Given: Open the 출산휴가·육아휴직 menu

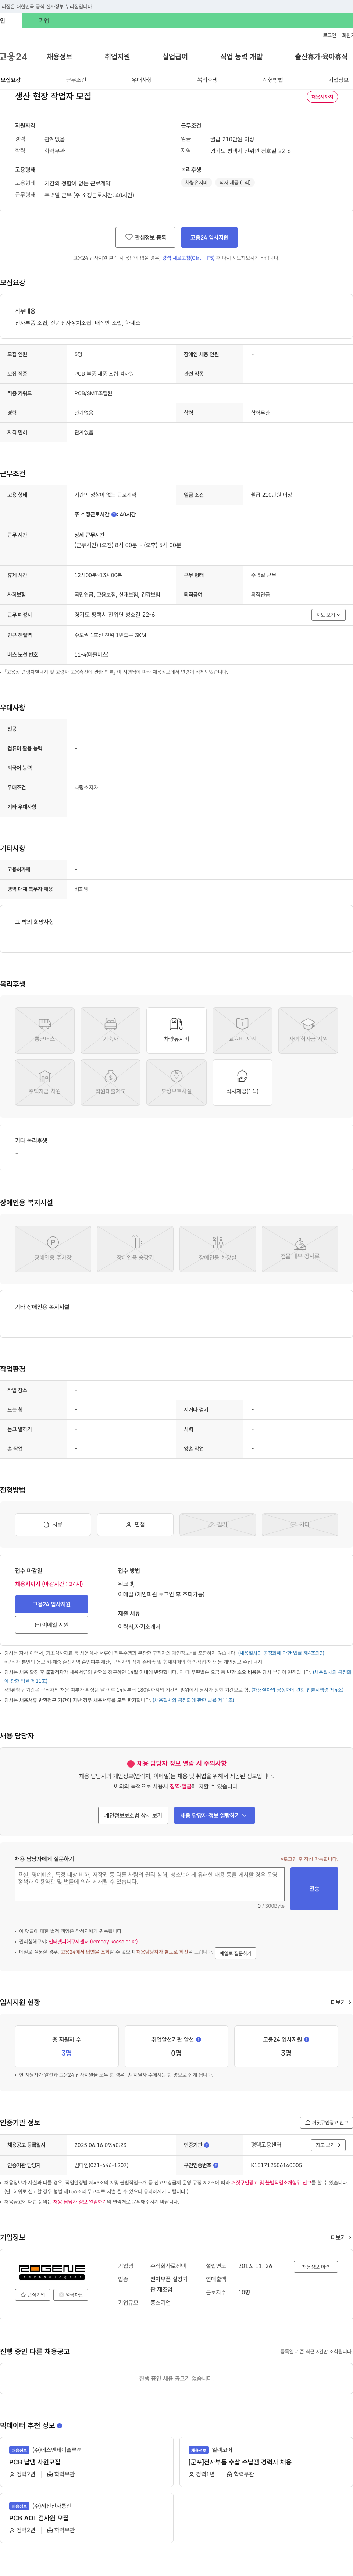Looking at the screenshot, I should point(321,57).
